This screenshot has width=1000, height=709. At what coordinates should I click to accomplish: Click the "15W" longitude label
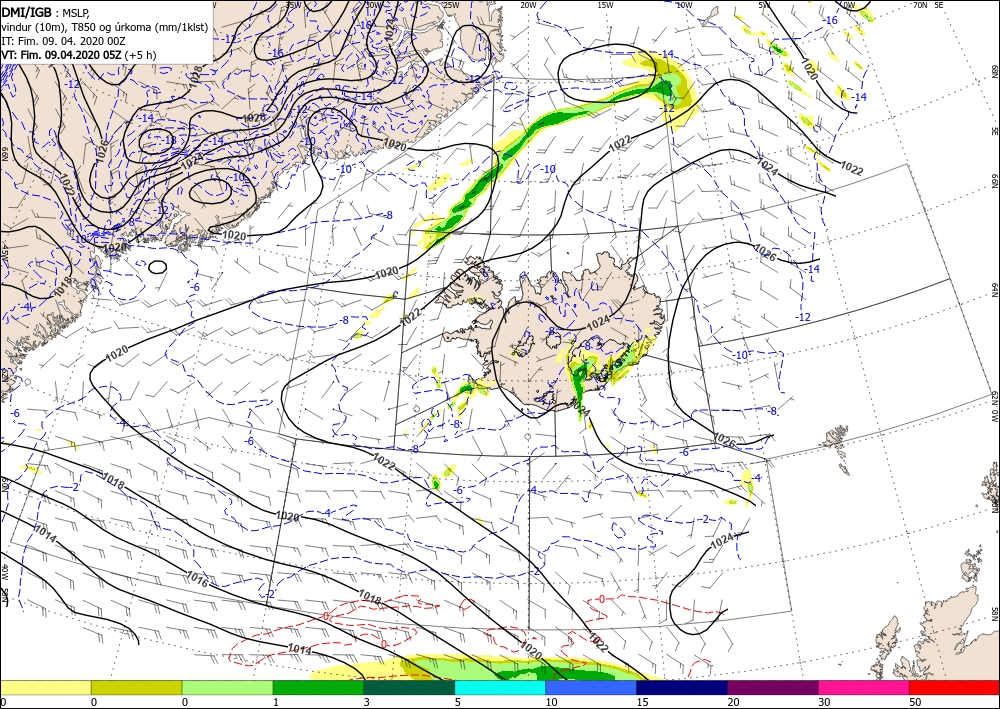[x=605, y=5]
